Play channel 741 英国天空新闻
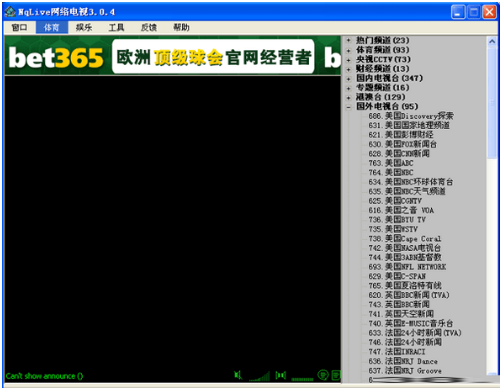The height and width of the screenshot is (390, 502). pyautogui.click(x=401, y=314)
